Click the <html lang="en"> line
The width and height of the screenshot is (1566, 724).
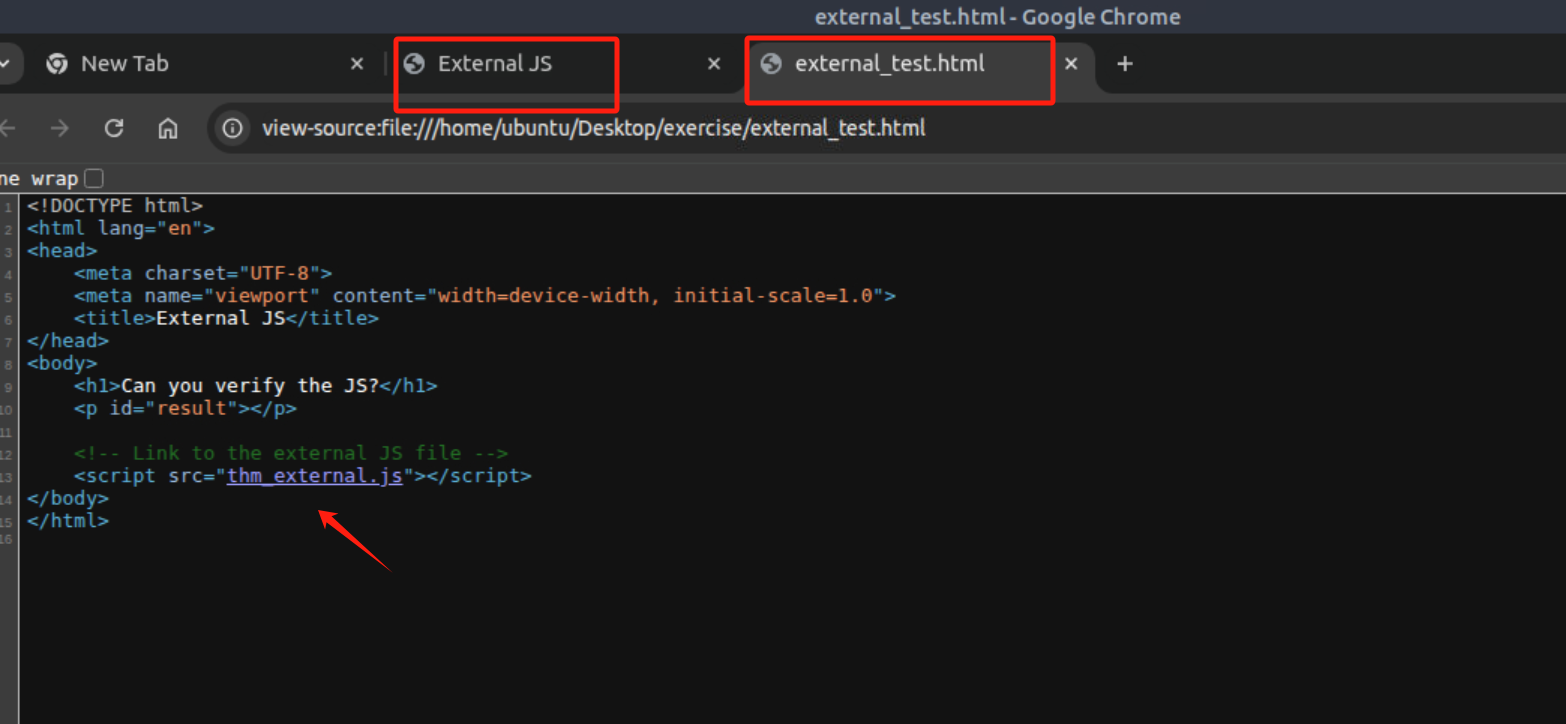[121, 228]
